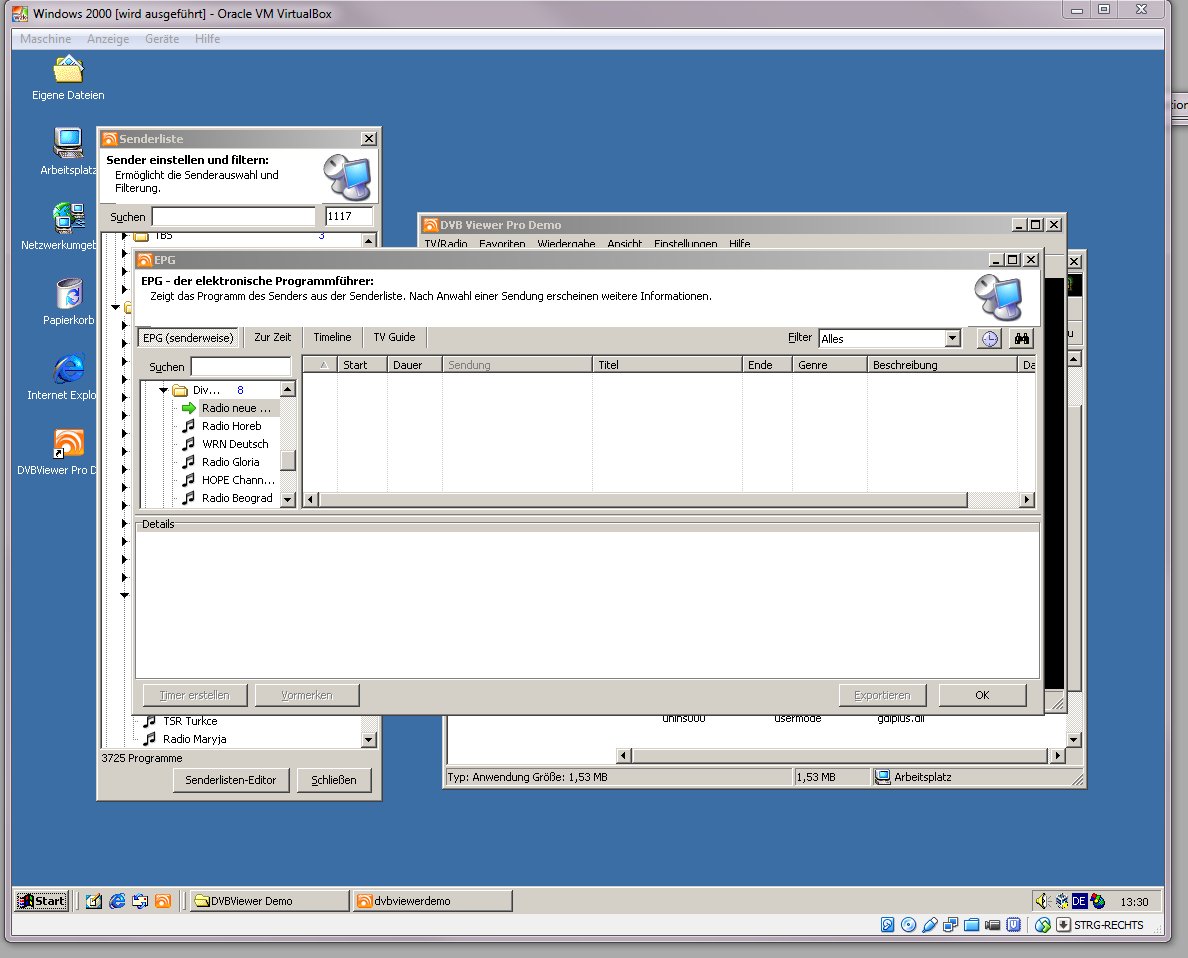1188x958 pixels.
Task: Sort by the Dauer column header
Action: 414,365
